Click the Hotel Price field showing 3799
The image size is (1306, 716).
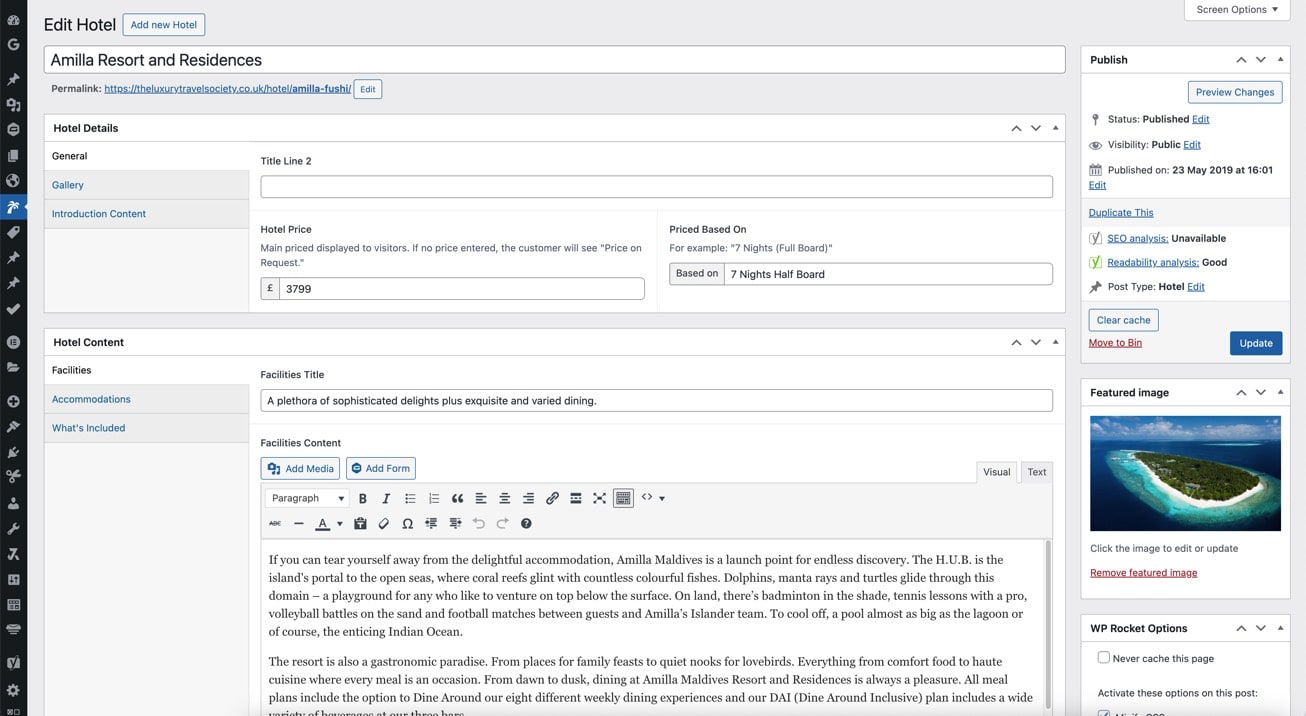(461, 289)
